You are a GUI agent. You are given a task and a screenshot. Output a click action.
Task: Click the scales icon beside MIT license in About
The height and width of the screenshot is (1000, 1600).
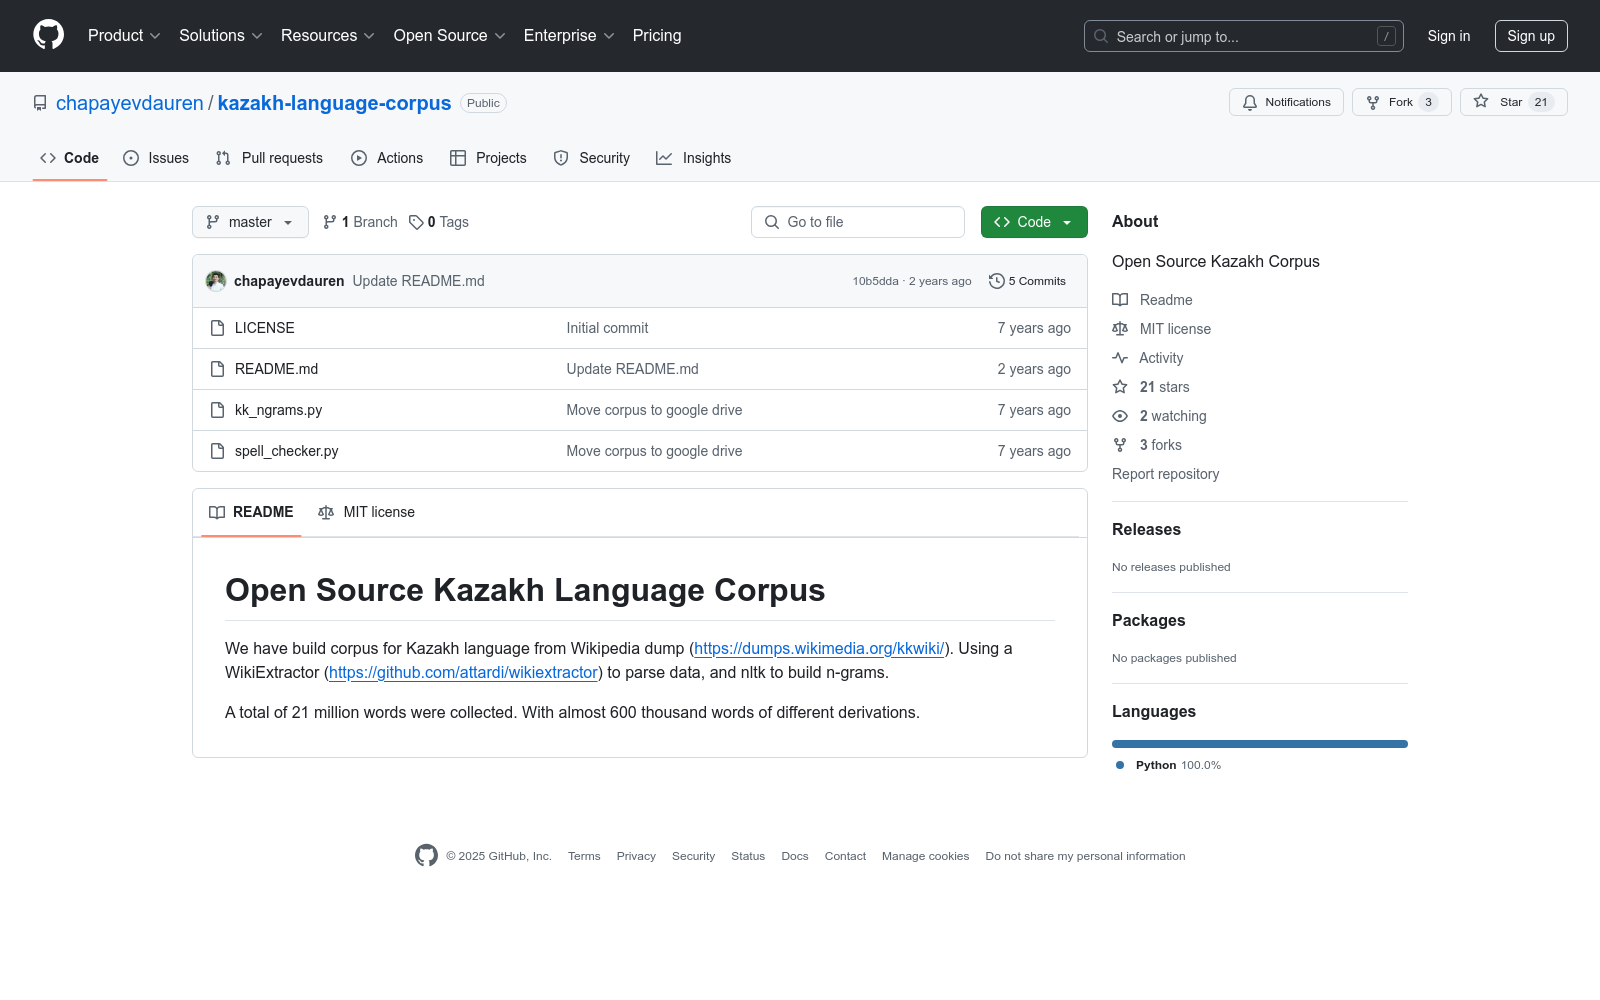pos(1120,329)
